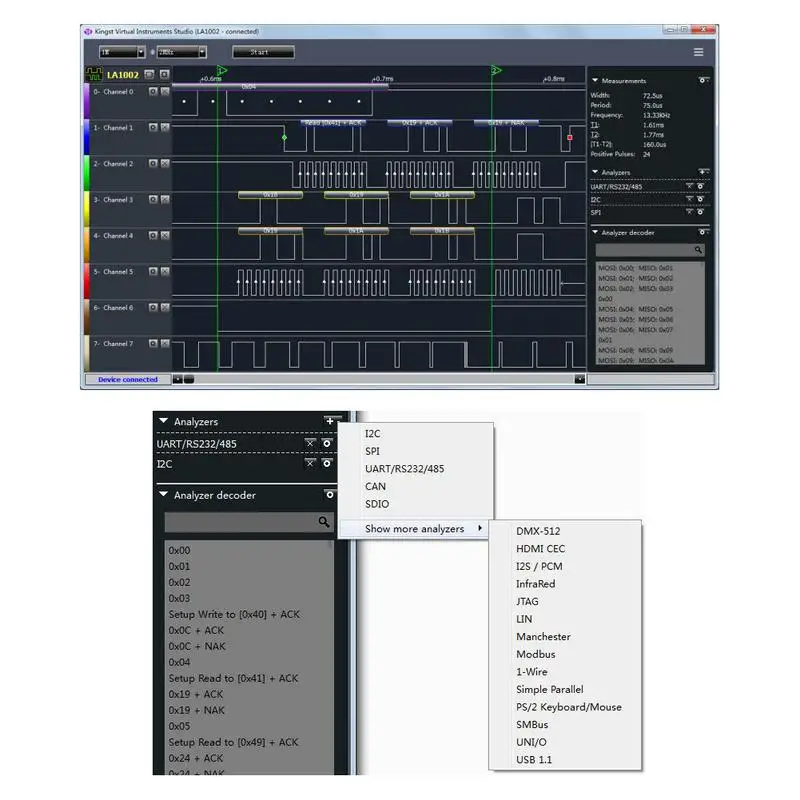Open Channel 7 settings icon
The height and width of the screenshot is (800, 800).
point(153,343)
